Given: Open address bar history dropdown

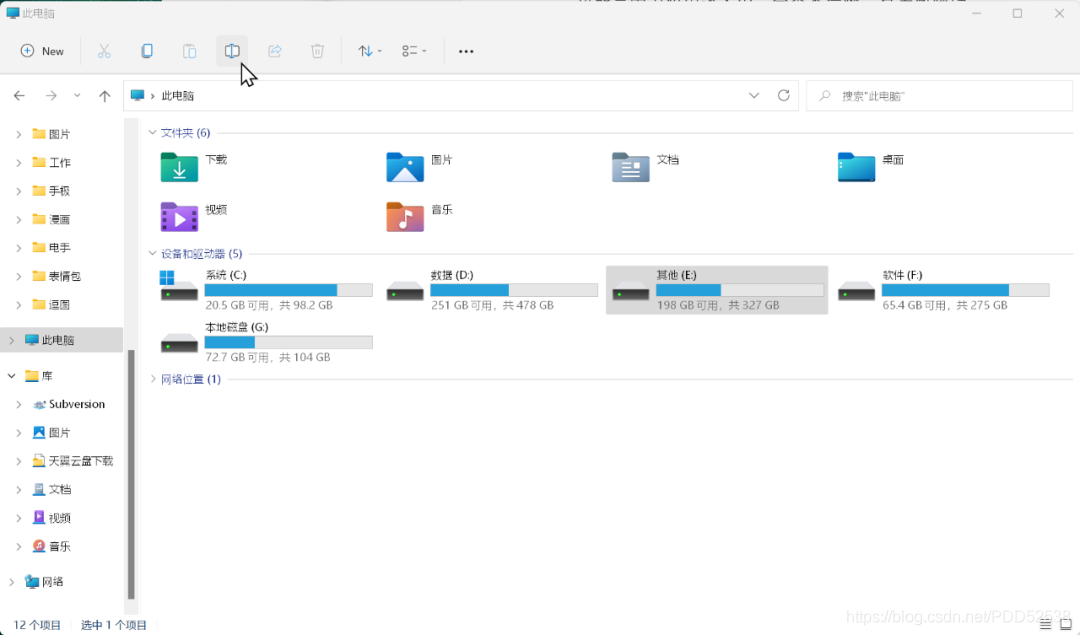Looking at the screenshot, I should point(754,96).
